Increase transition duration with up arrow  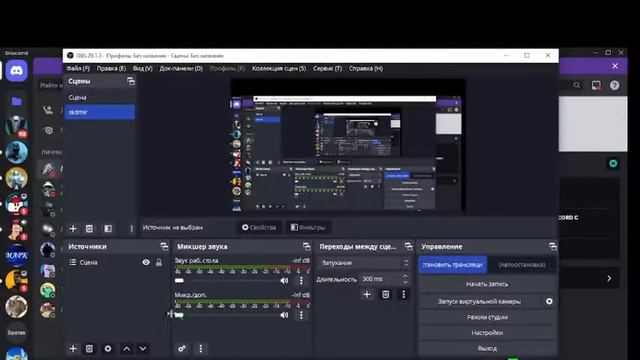(x=405, y=276)
